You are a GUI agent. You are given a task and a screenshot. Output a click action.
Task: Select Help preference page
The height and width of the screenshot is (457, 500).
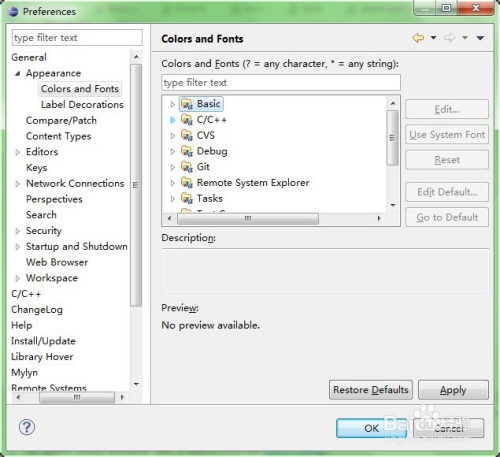click(x=22, y=325)
